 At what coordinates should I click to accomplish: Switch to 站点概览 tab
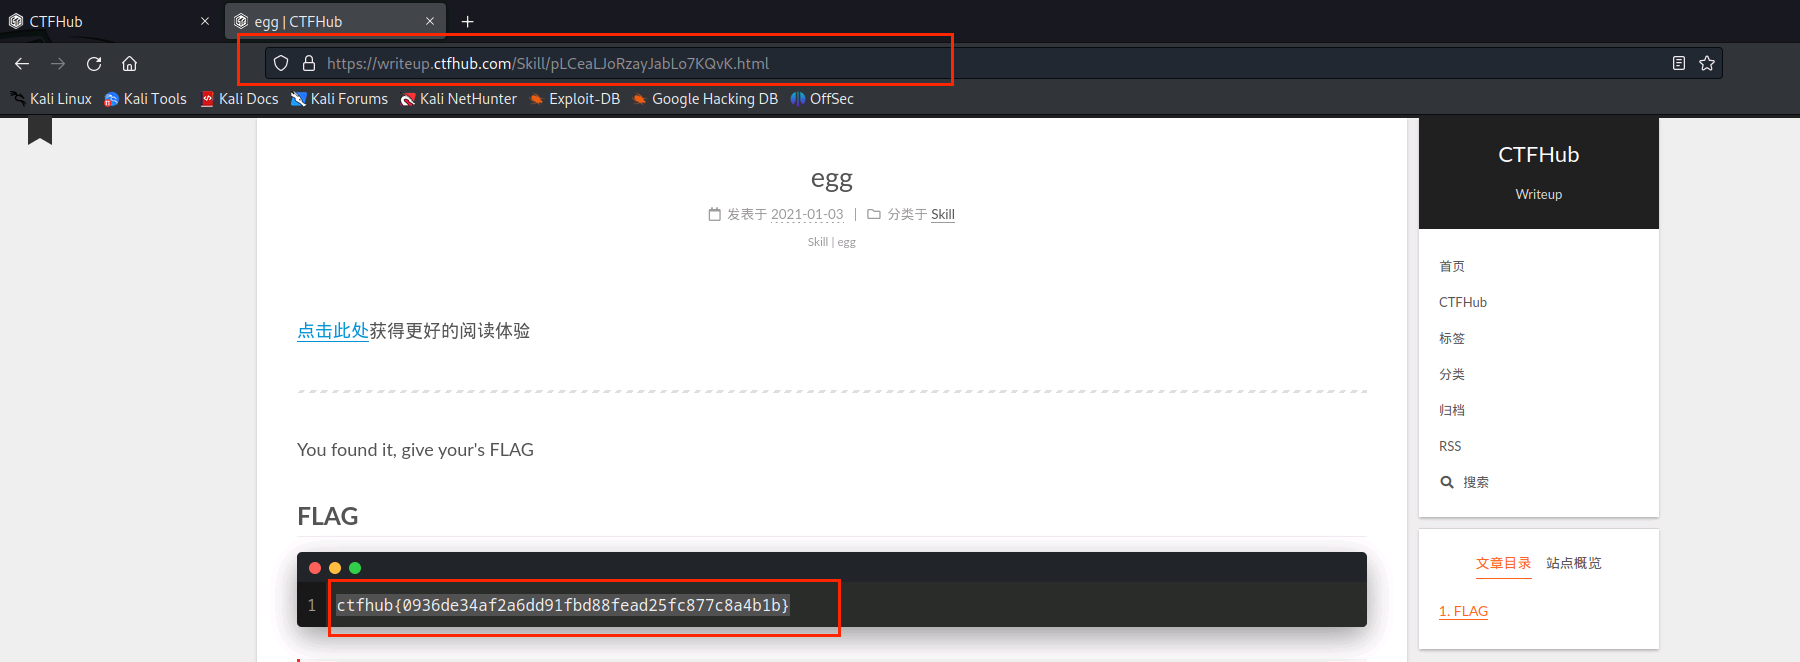1574,563
